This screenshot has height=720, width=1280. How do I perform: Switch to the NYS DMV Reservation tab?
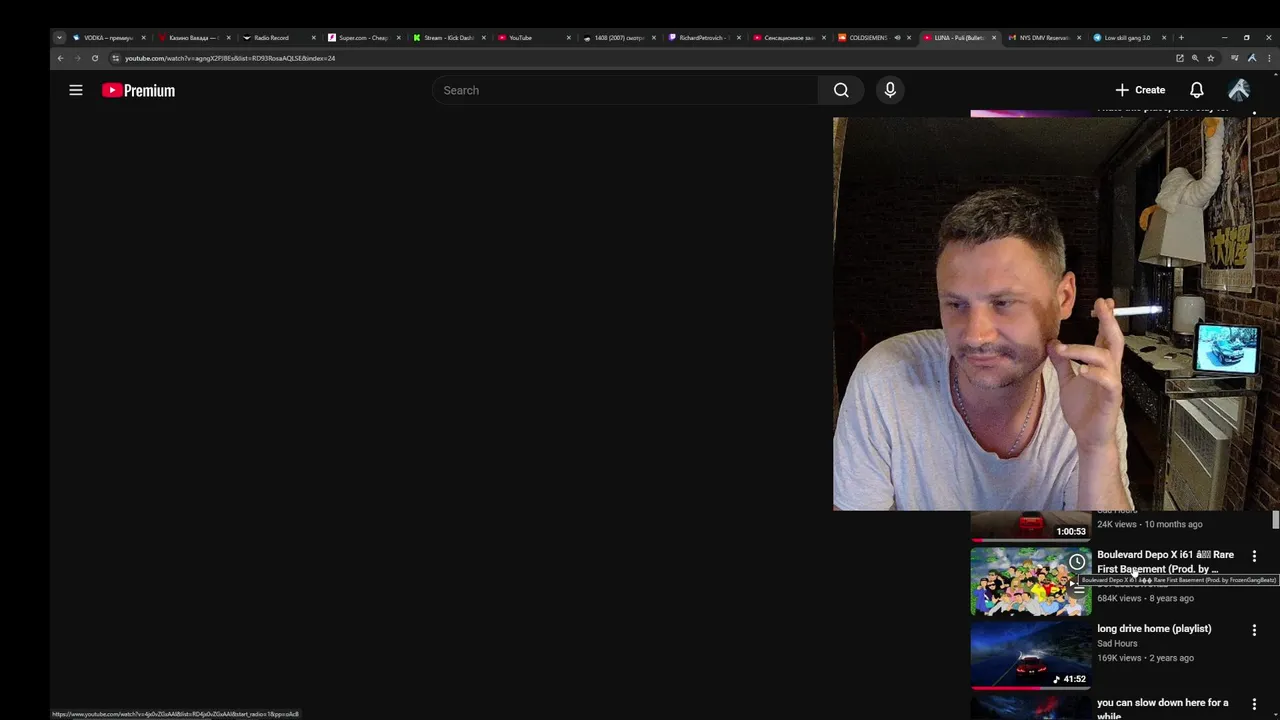point(1044,38)
